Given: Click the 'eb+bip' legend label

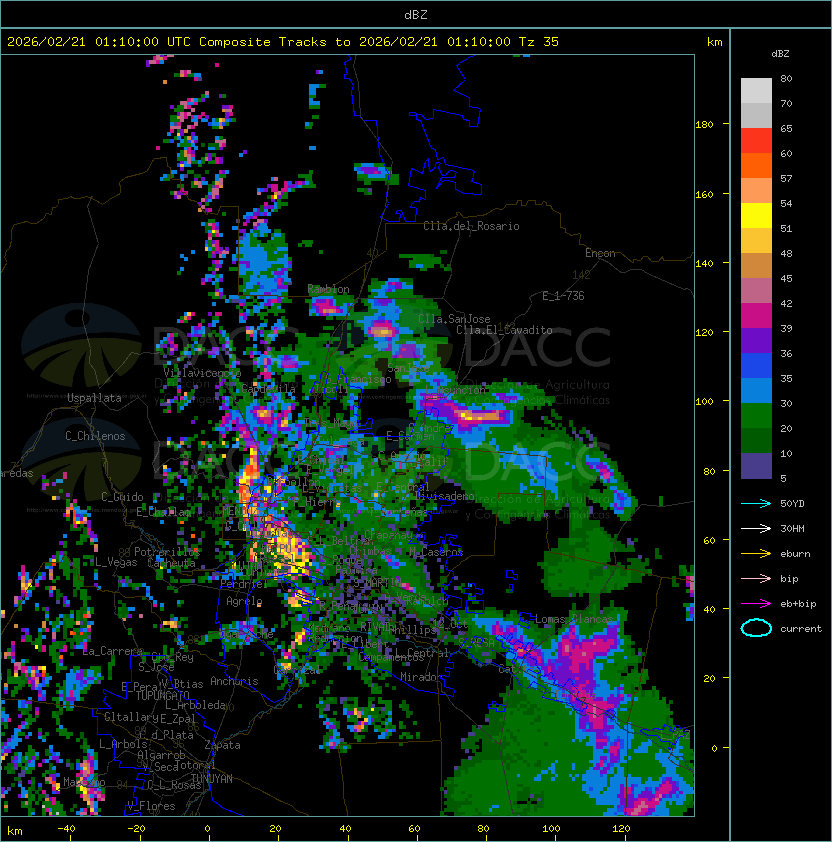Looking at the screenshot, I should click(x=798, y=604).
